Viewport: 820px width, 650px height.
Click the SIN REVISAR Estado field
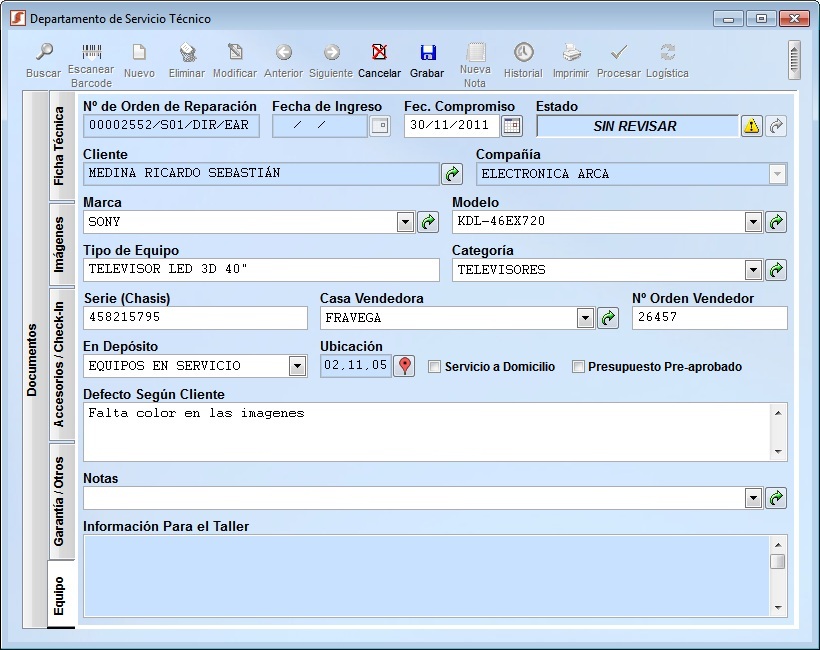[x=637, y=126]
